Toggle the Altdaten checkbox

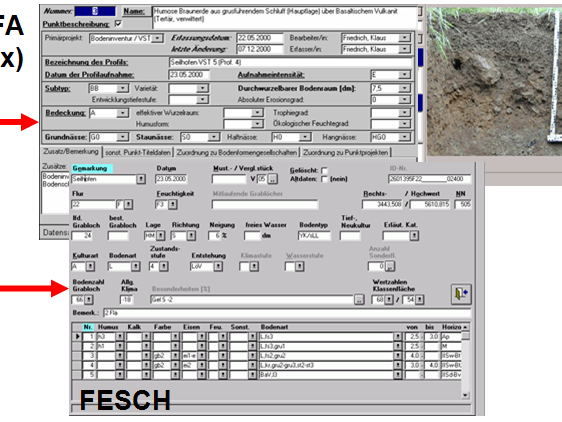(324, 179)
